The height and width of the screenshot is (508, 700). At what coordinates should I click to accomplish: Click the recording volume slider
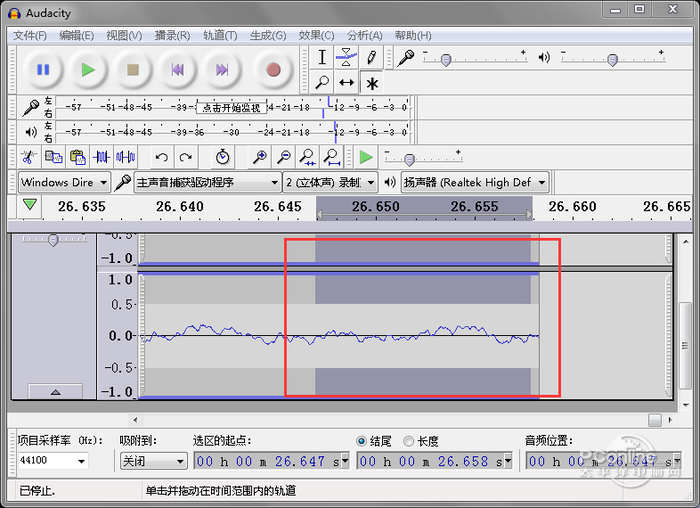click(445, 59)
